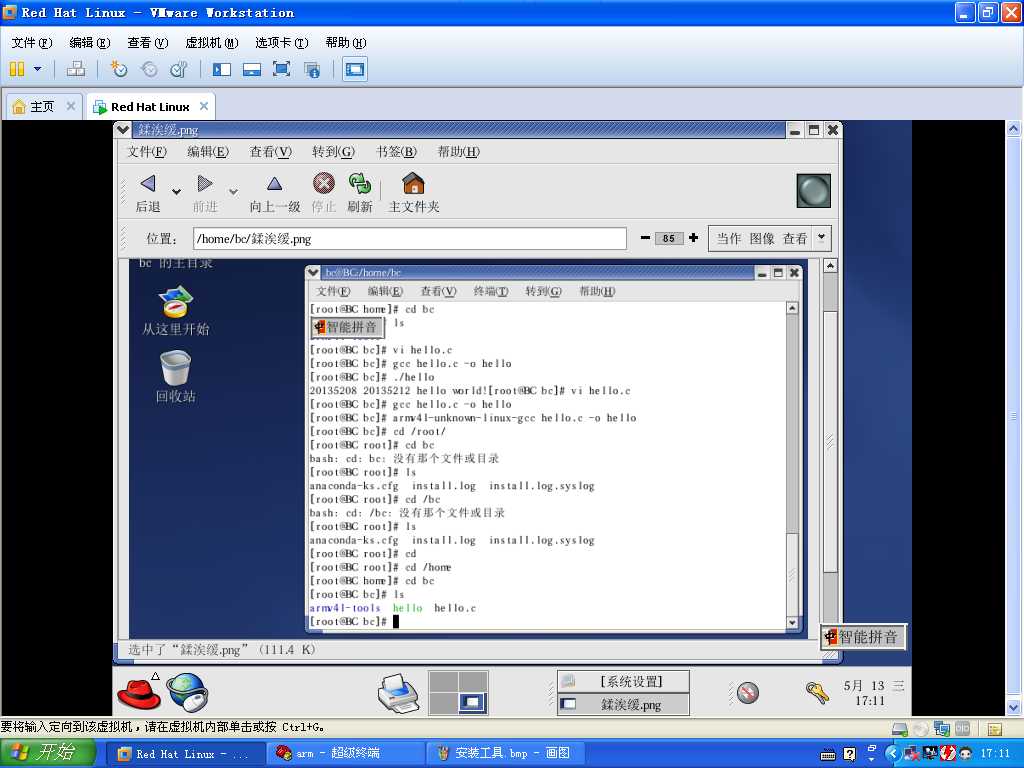Click the VMware status bar hard disk icon
The height and width of the screenshot is (768, 1024).
(x=900, y=728)
